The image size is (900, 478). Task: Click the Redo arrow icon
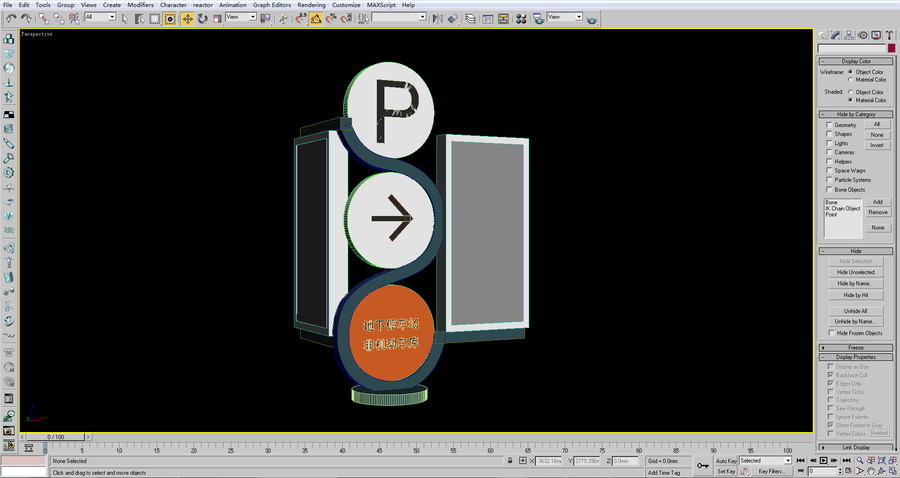tap(26, 18)
